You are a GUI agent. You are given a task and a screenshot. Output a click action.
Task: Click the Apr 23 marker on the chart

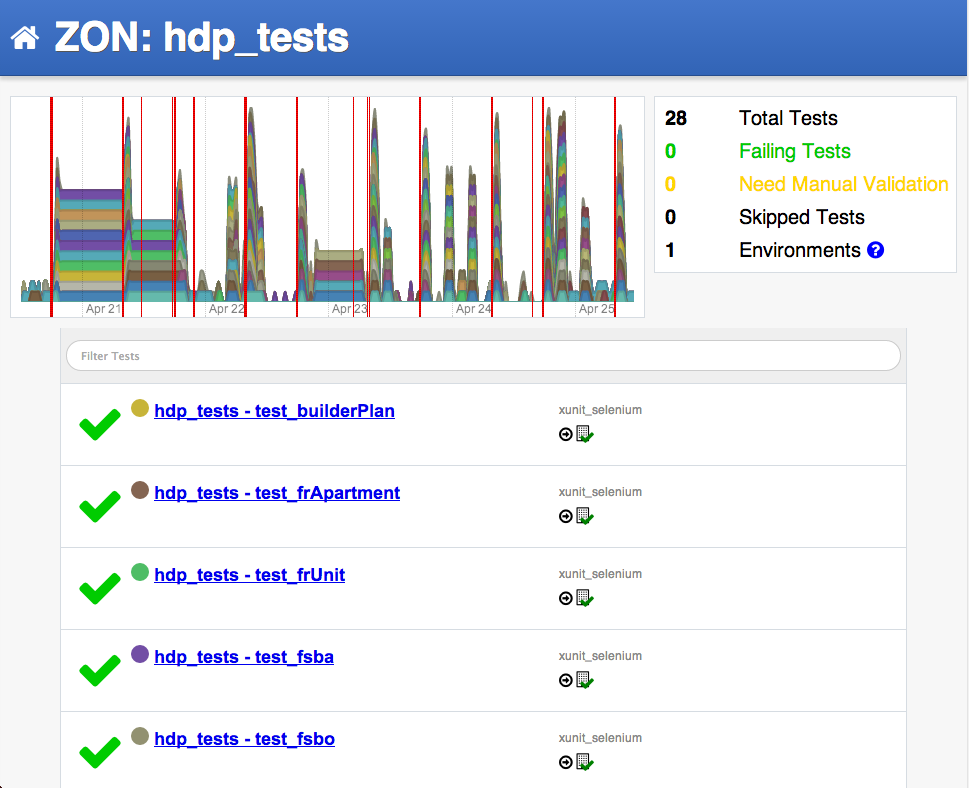(x=349, y=309)
